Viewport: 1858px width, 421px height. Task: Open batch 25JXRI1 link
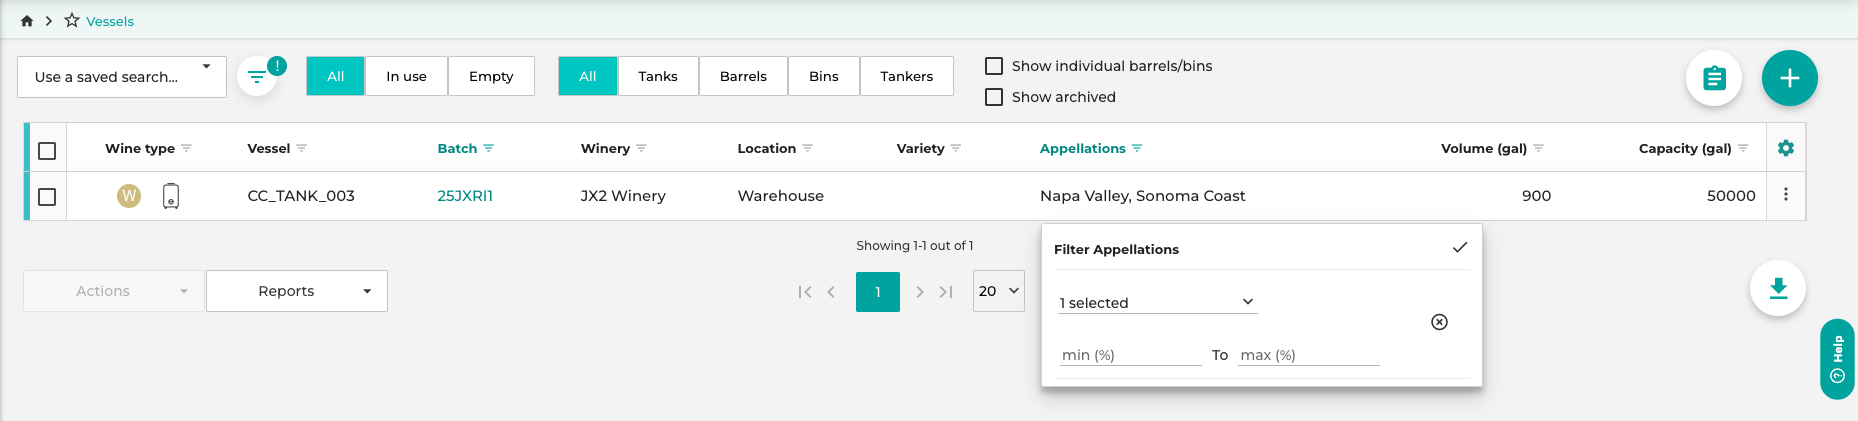(465, 196)
